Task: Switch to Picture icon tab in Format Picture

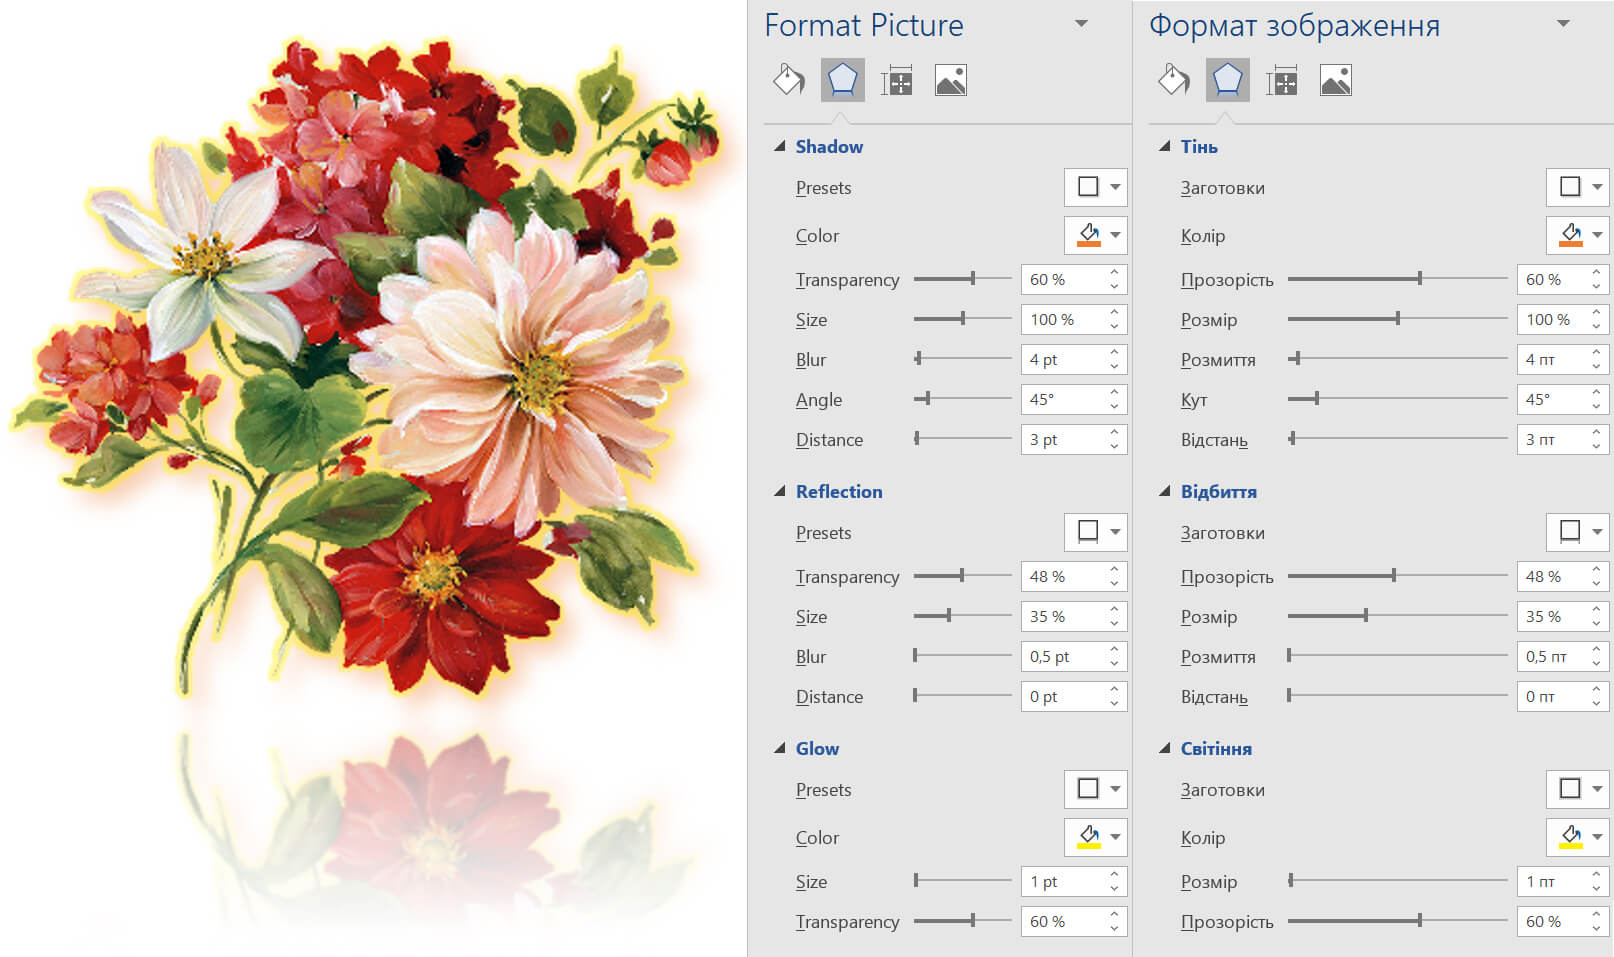Action: tap(950, 80)
